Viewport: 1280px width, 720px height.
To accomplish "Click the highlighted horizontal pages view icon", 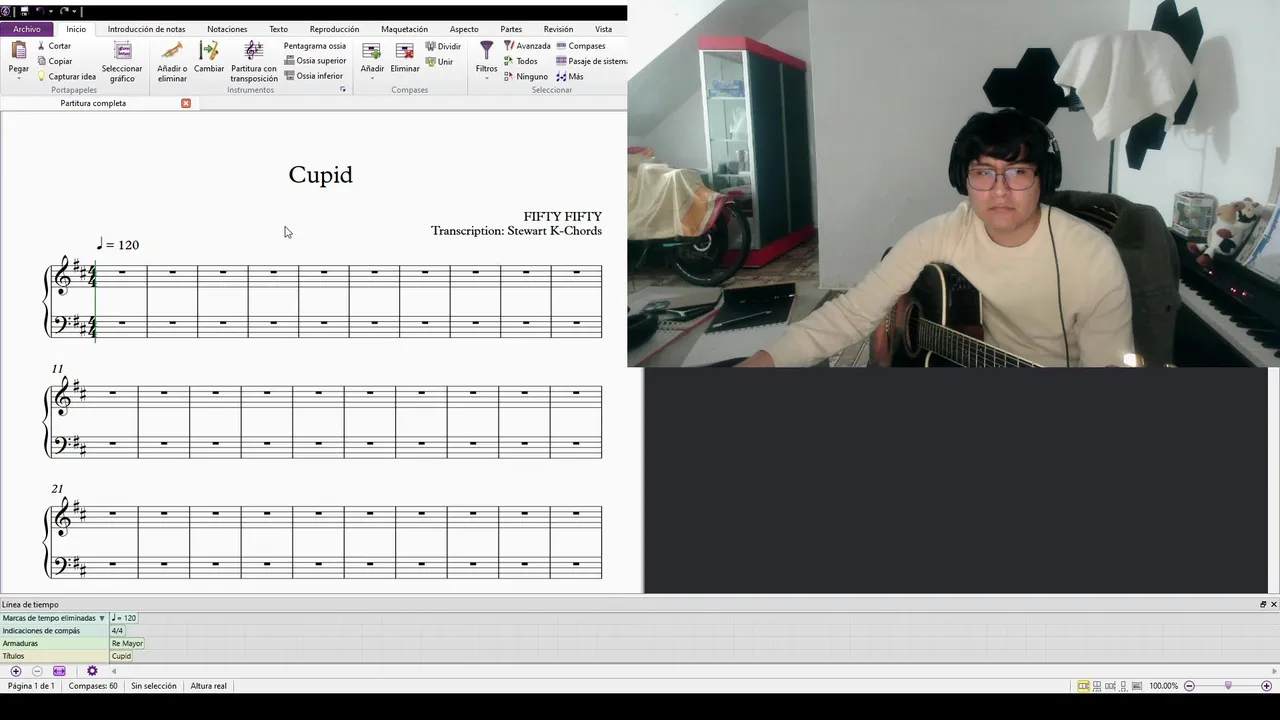I will (1083, 686).
